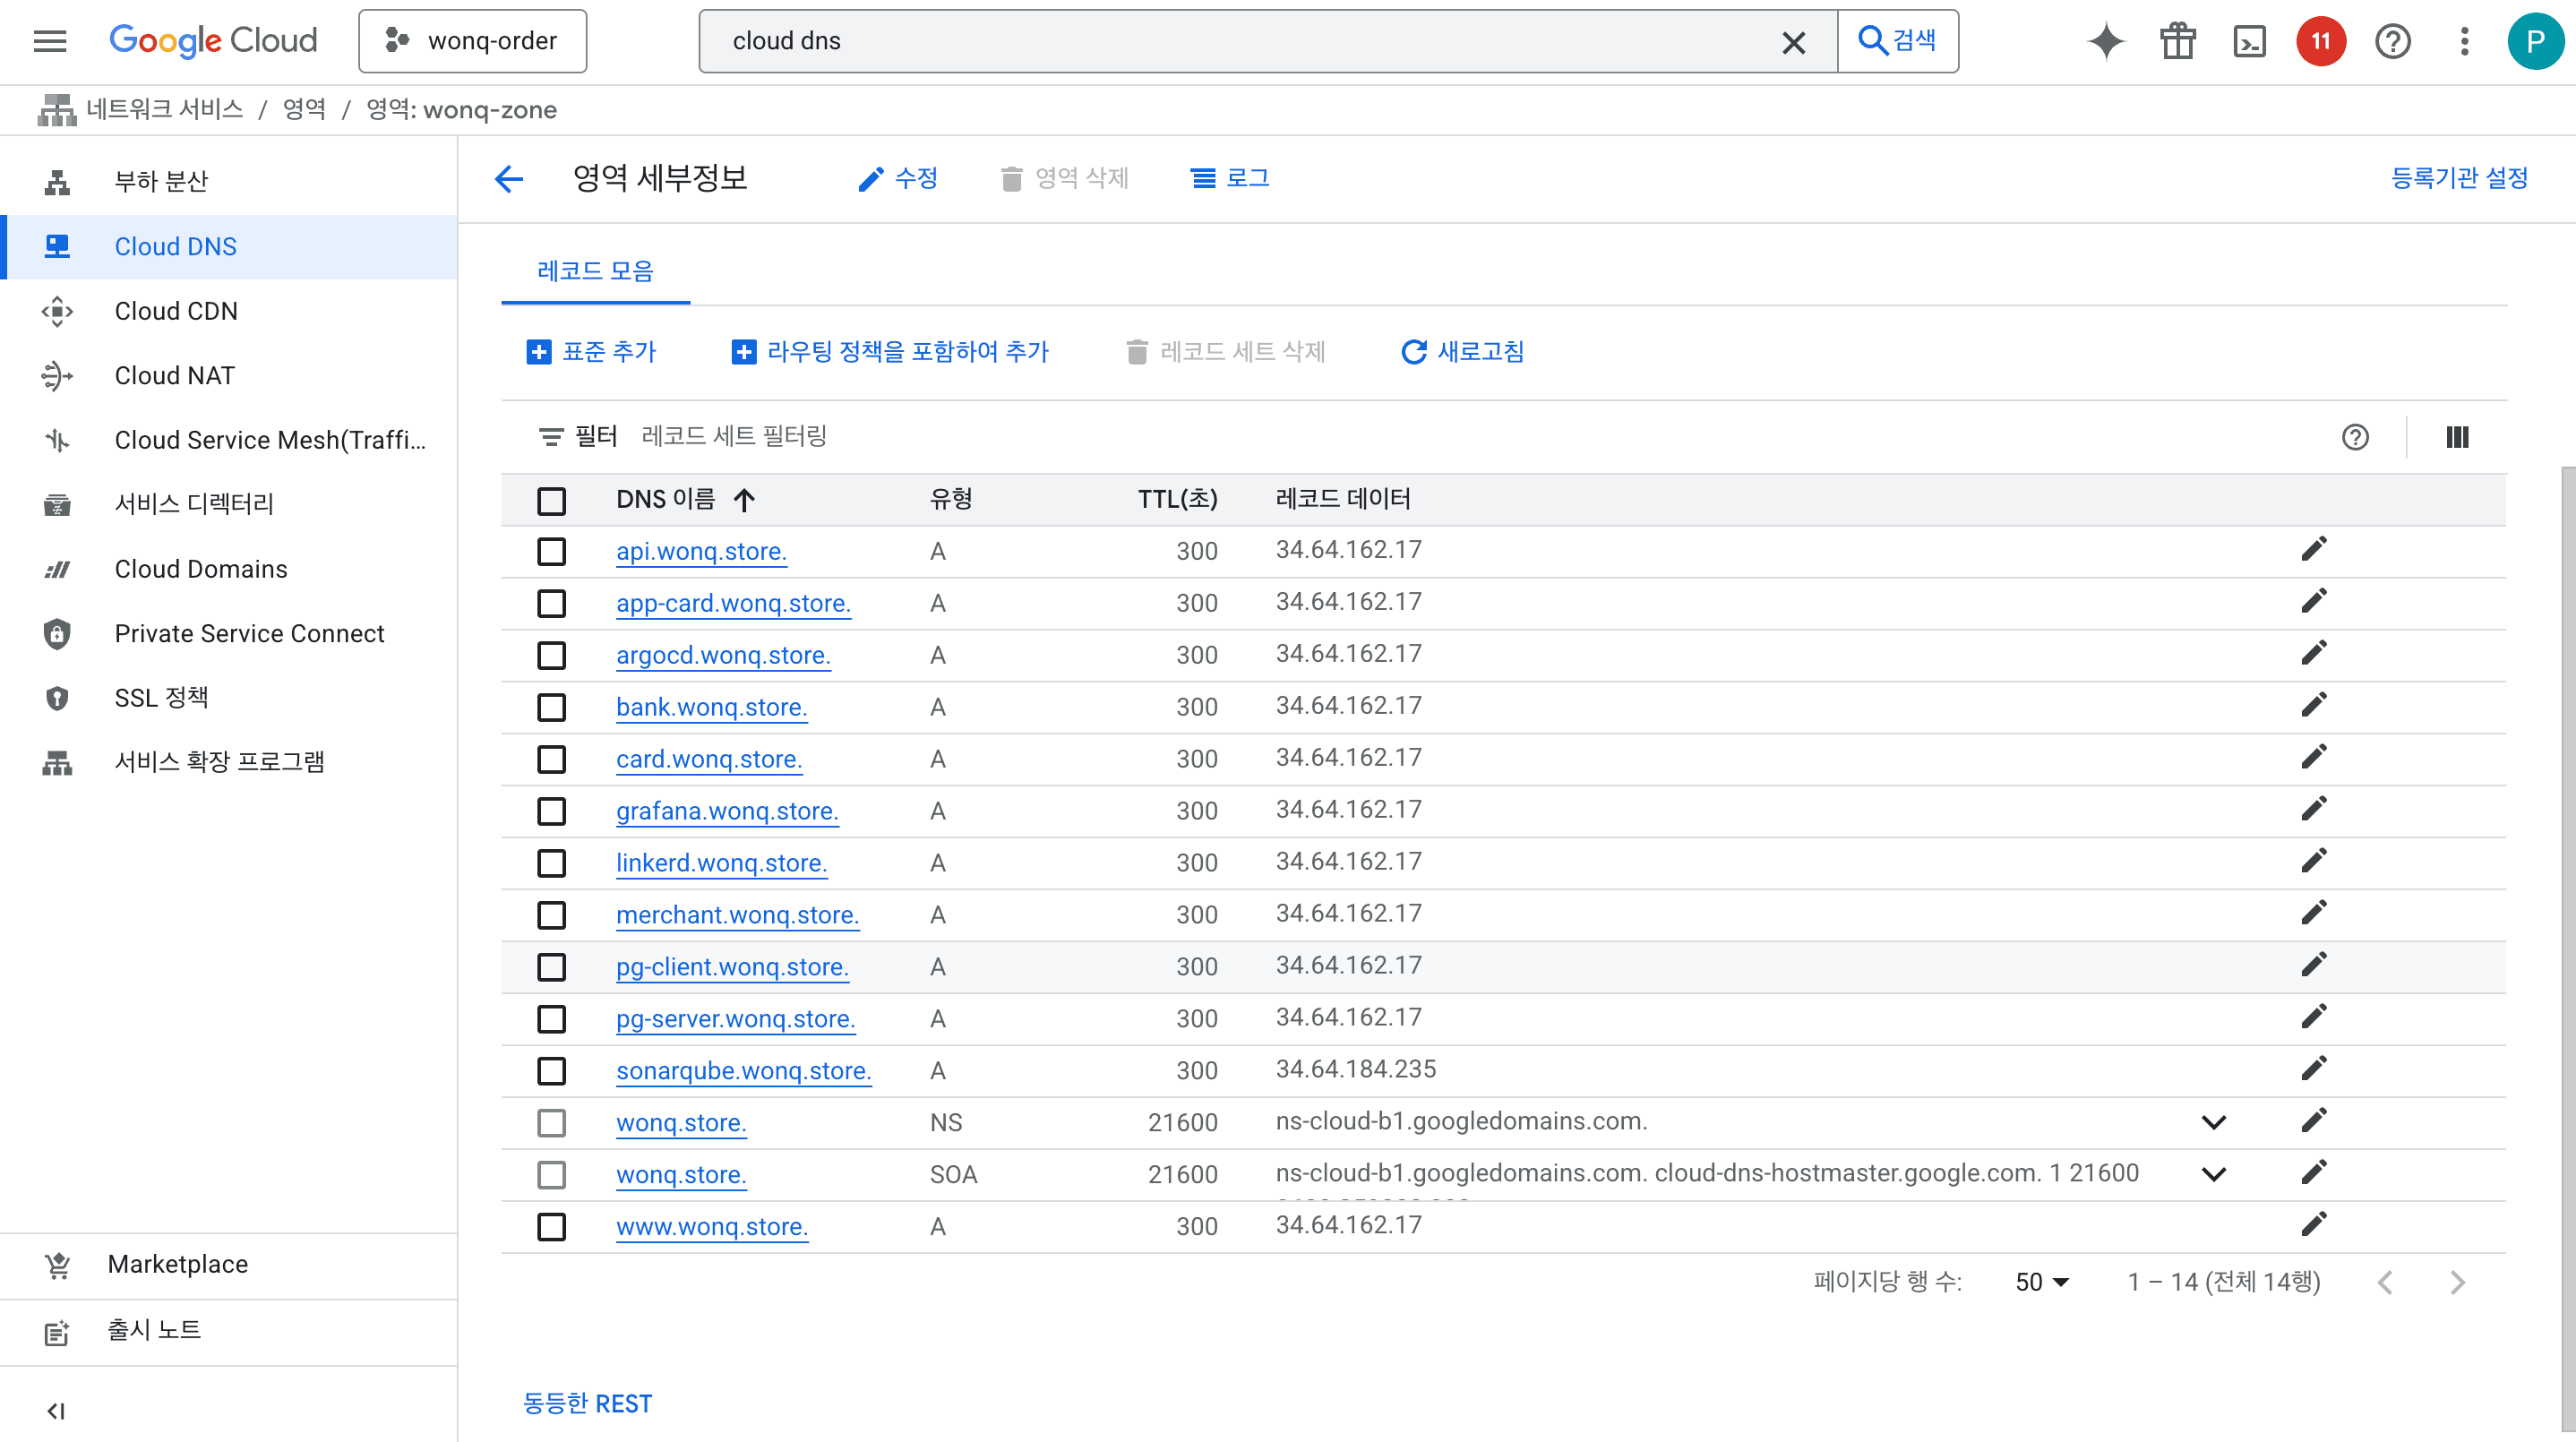Select Cloud CDN in the sidebar

click(x=176, y=311)
